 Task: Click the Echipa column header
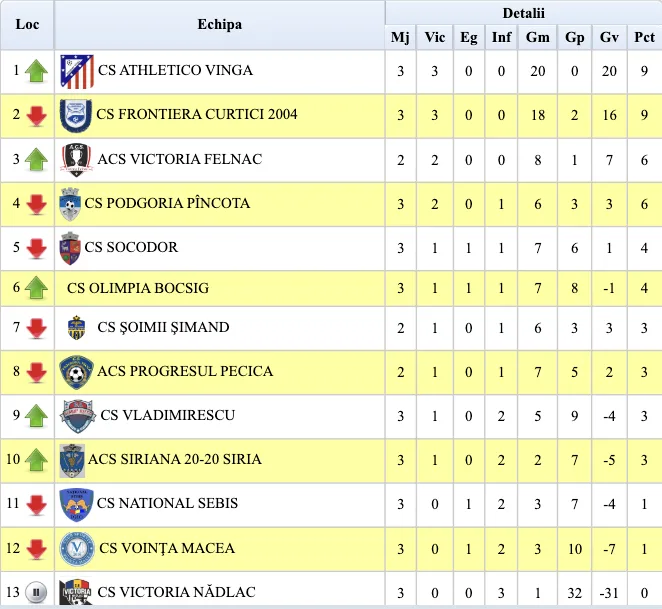point(220,24)
